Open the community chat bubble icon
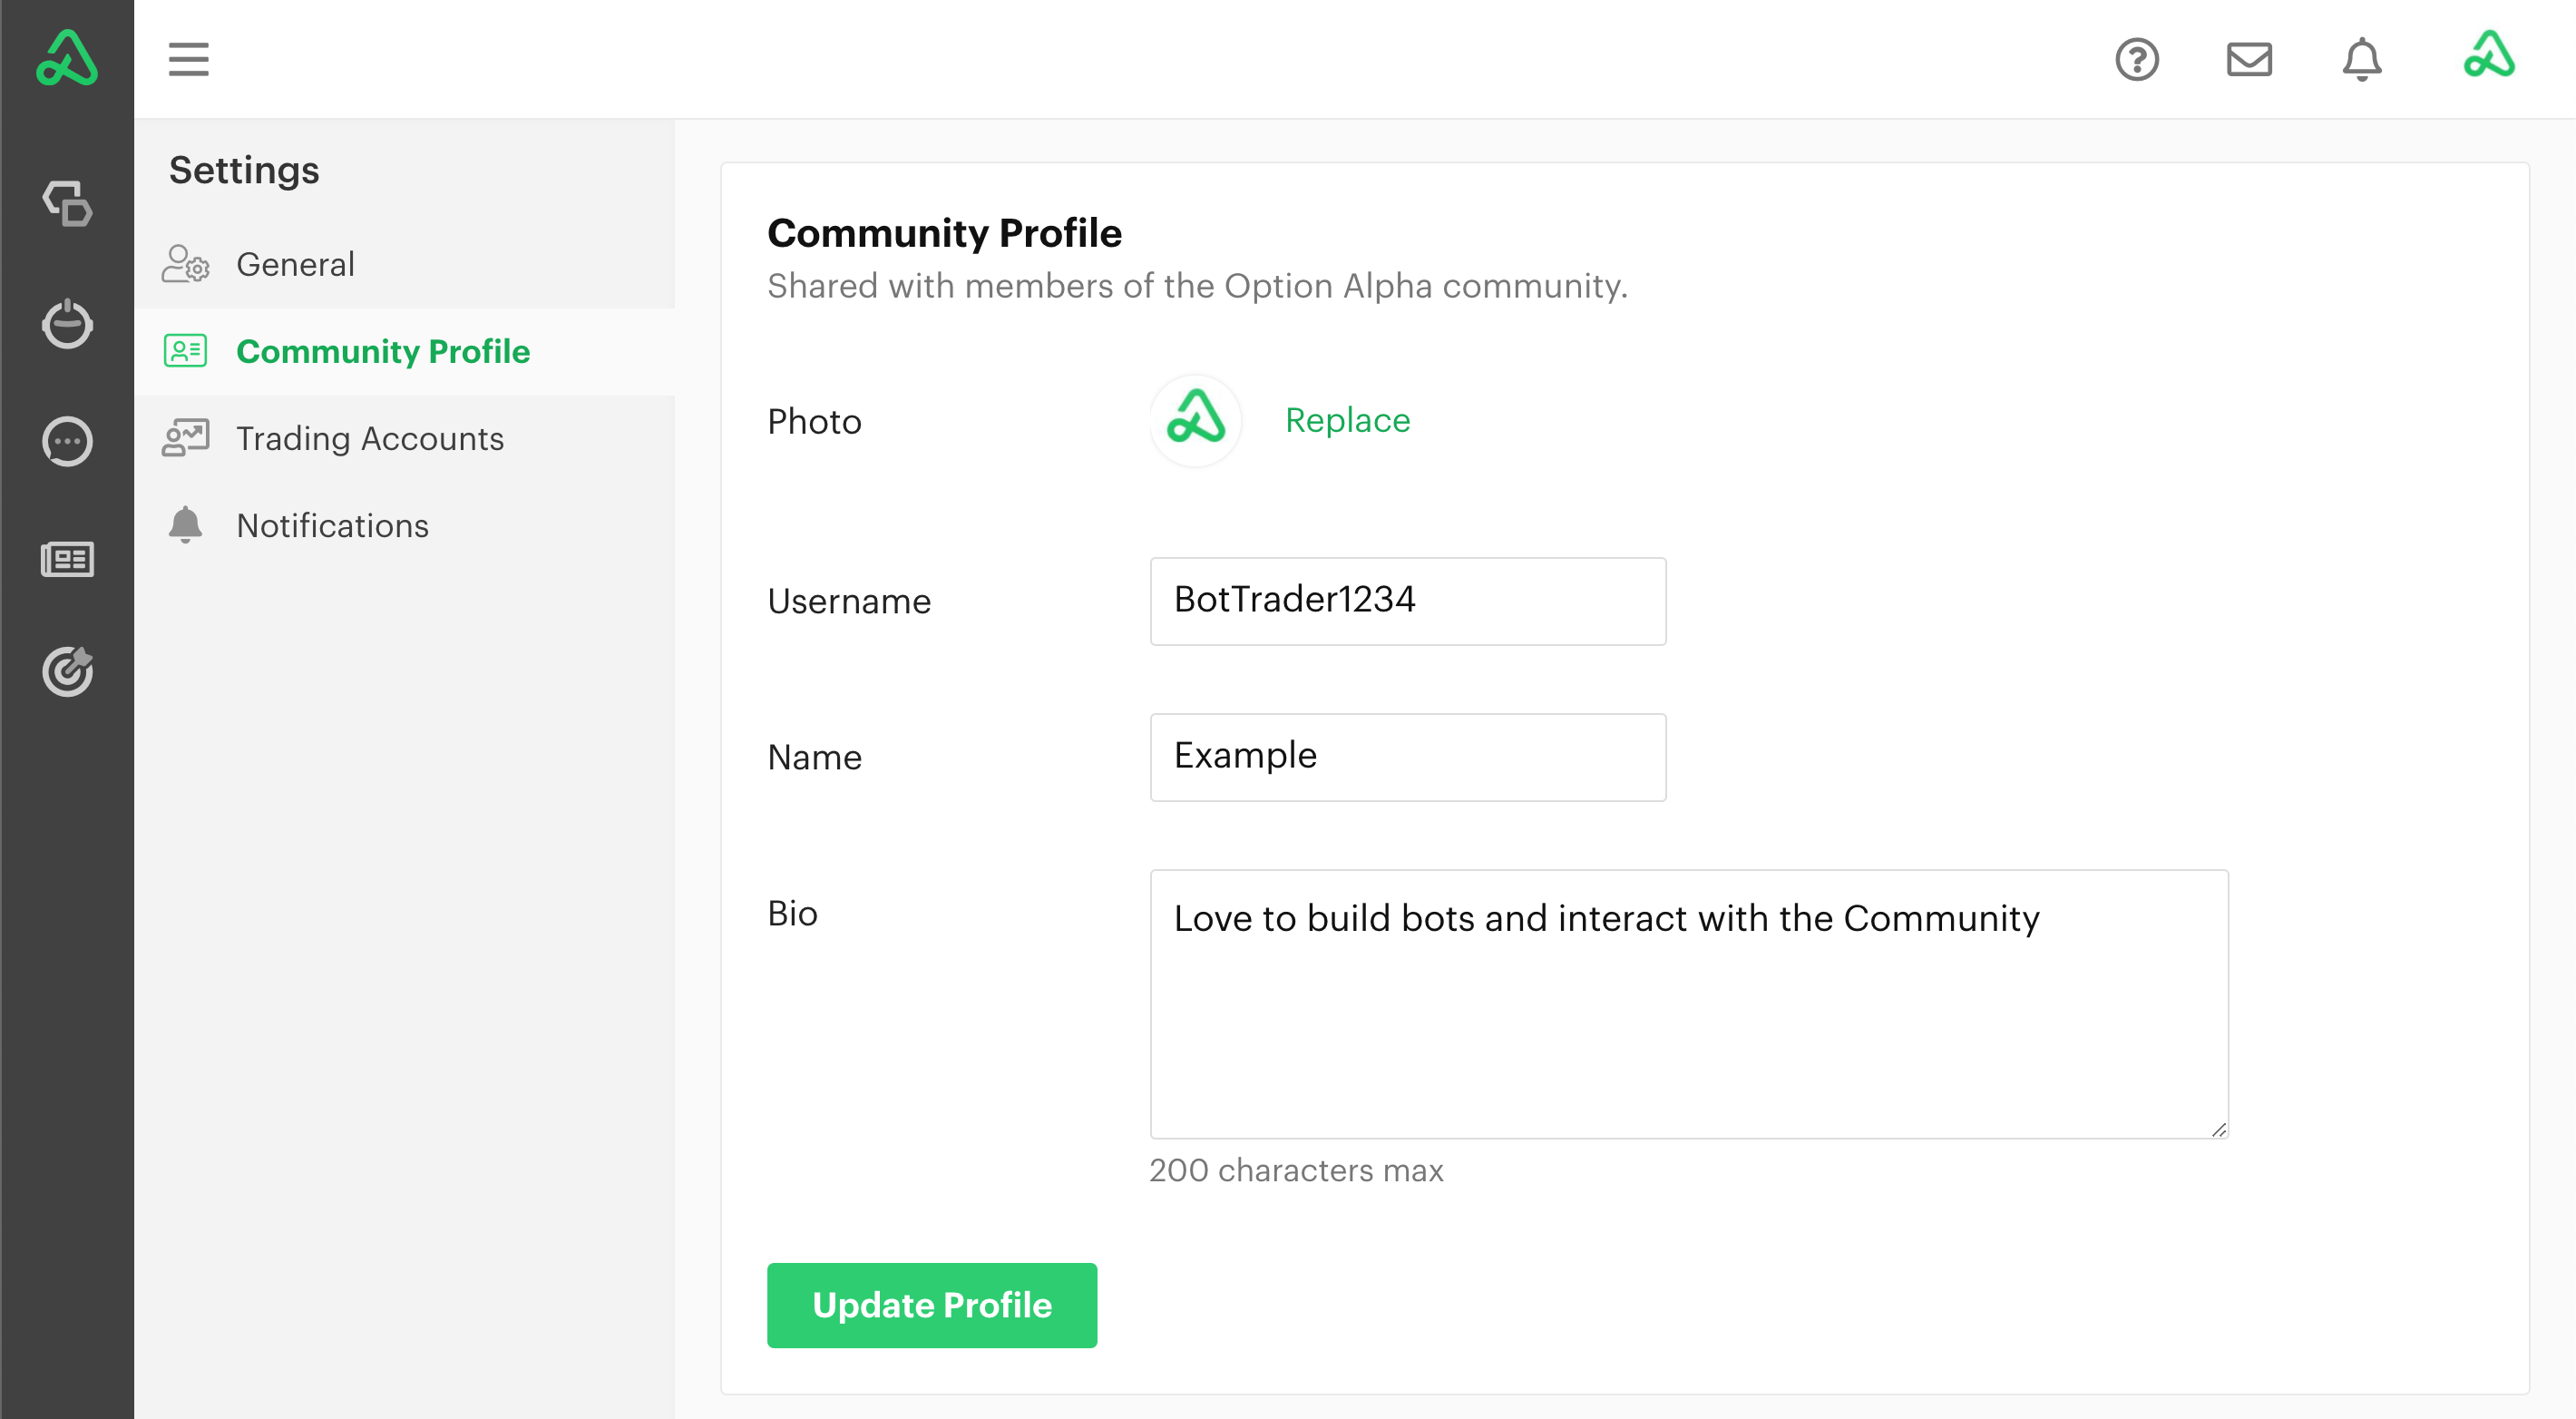The height and width of the screenshot is (1419, 2576). (x=67, y=441)
